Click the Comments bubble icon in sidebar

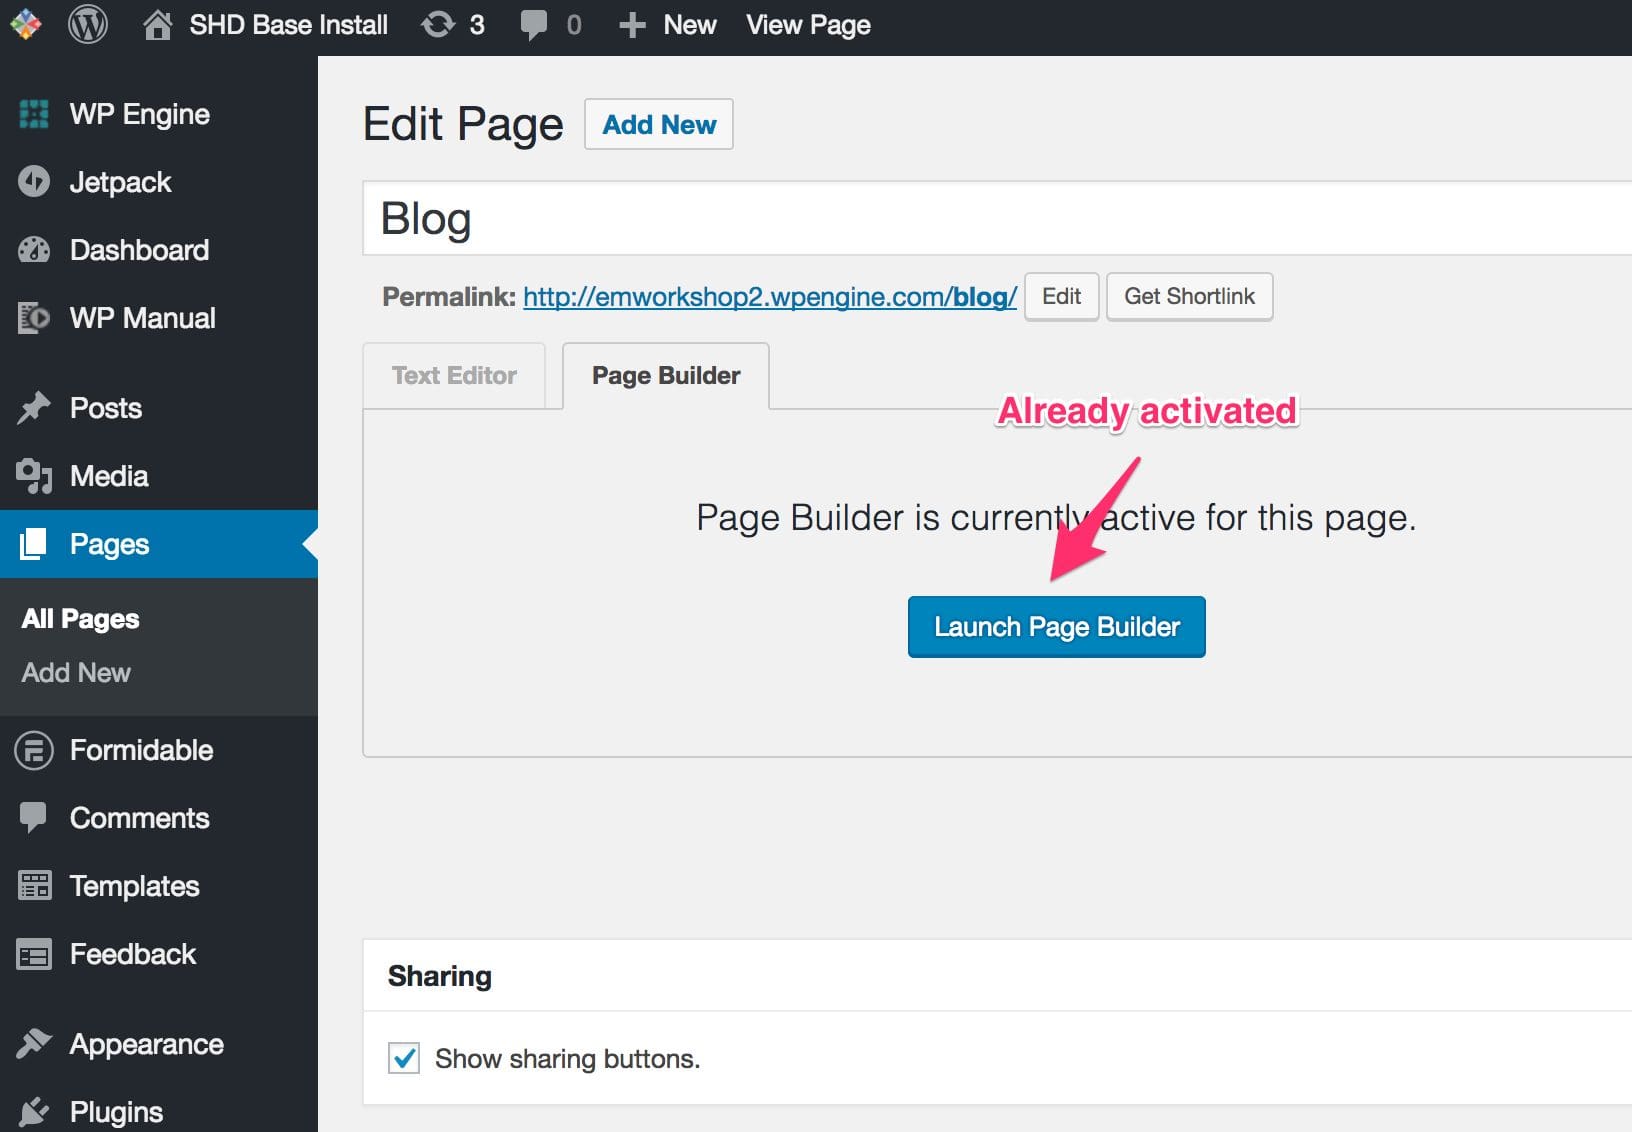(34, 818)
